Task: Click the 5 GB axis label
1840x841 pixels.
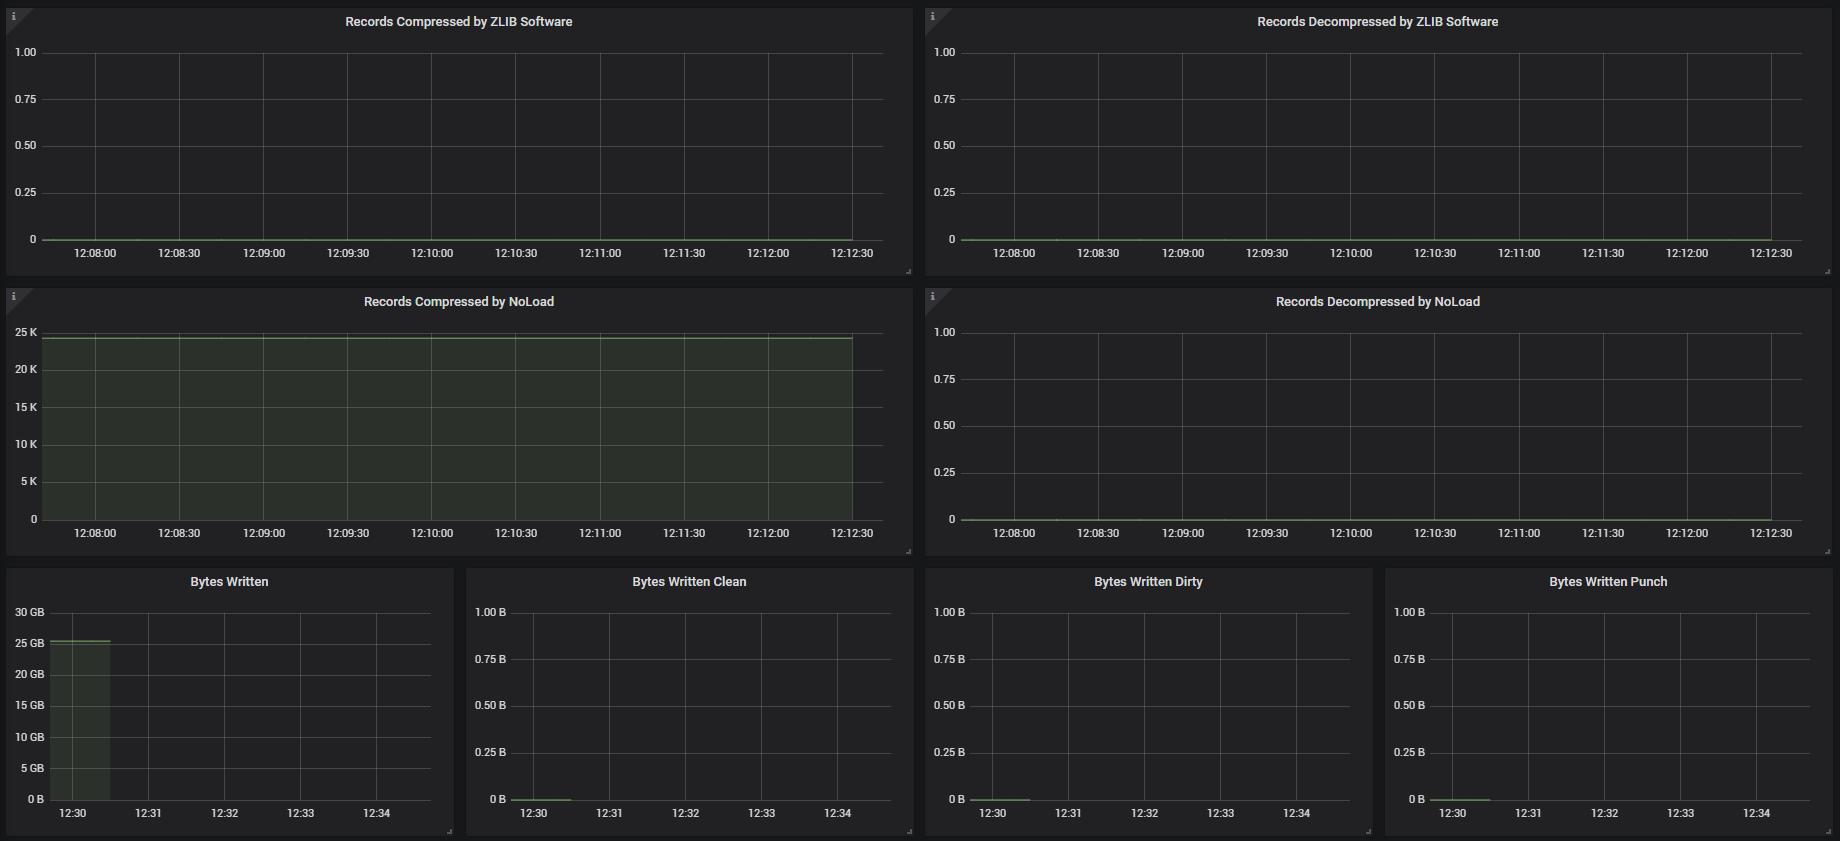Action: [x=32, y=768]
